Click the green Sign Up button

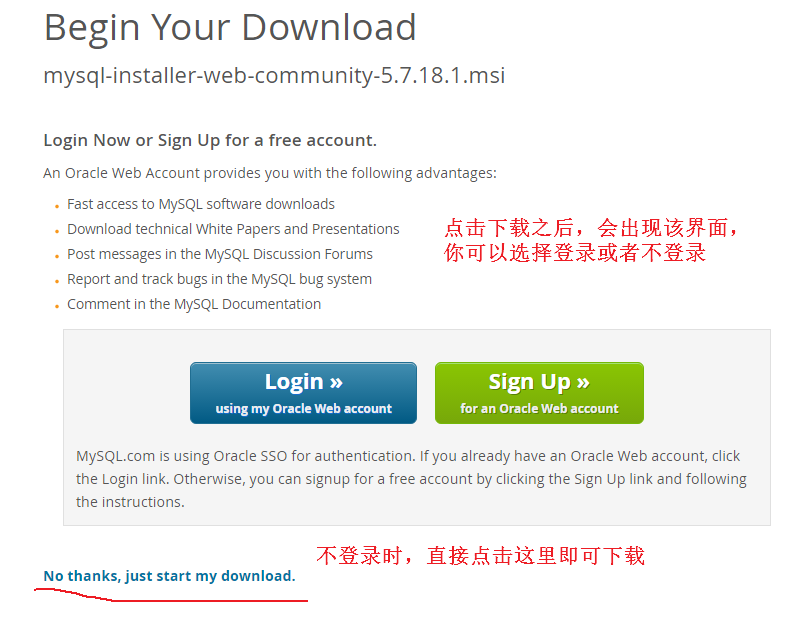click(539, 393)
